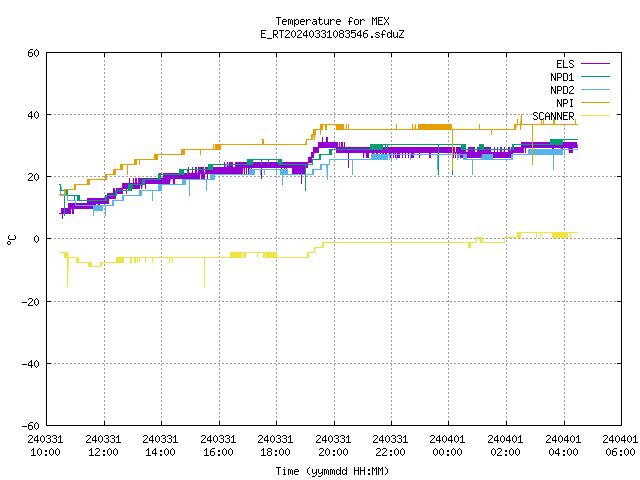Click the x-axis tick 240331 10:00
Viewport: 640px width, 480px height.
point(45,446)
